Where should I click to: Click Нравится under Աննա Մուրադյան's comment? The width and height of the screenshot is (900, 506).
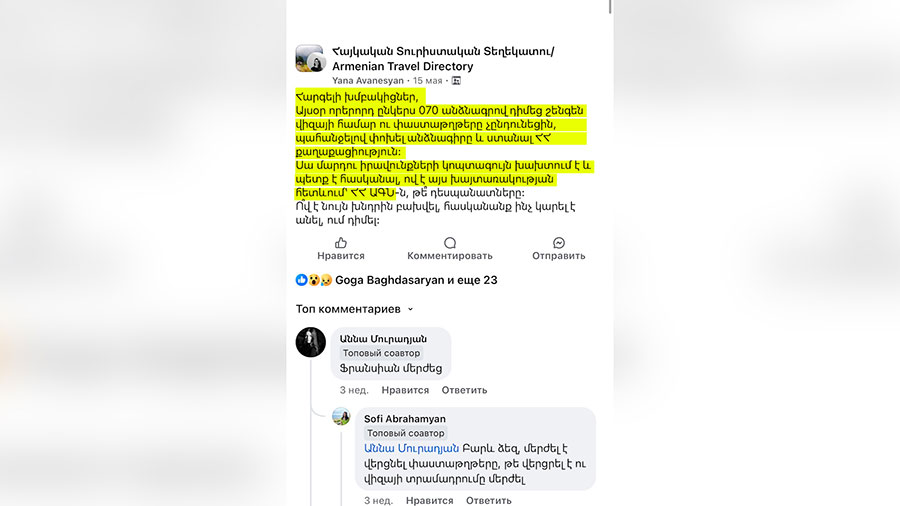405,390
